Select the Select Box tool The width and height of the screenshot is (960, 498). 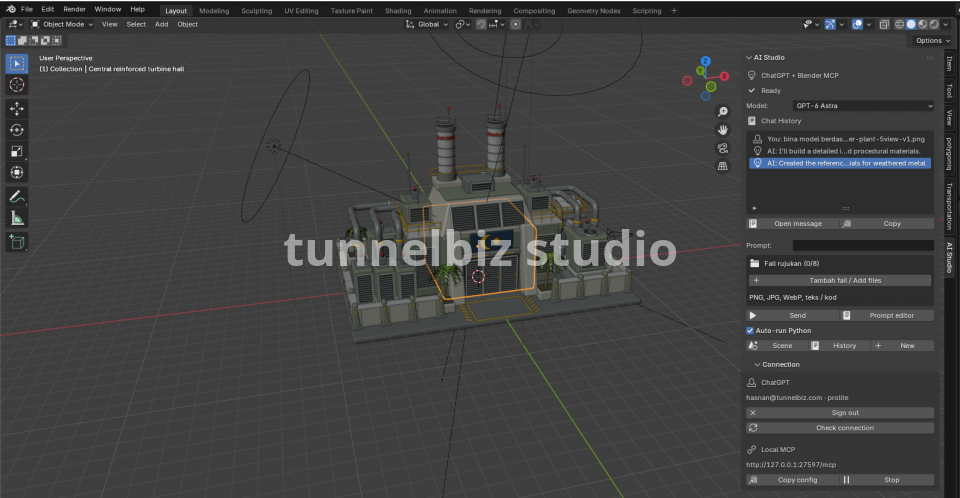click(17, 64)
